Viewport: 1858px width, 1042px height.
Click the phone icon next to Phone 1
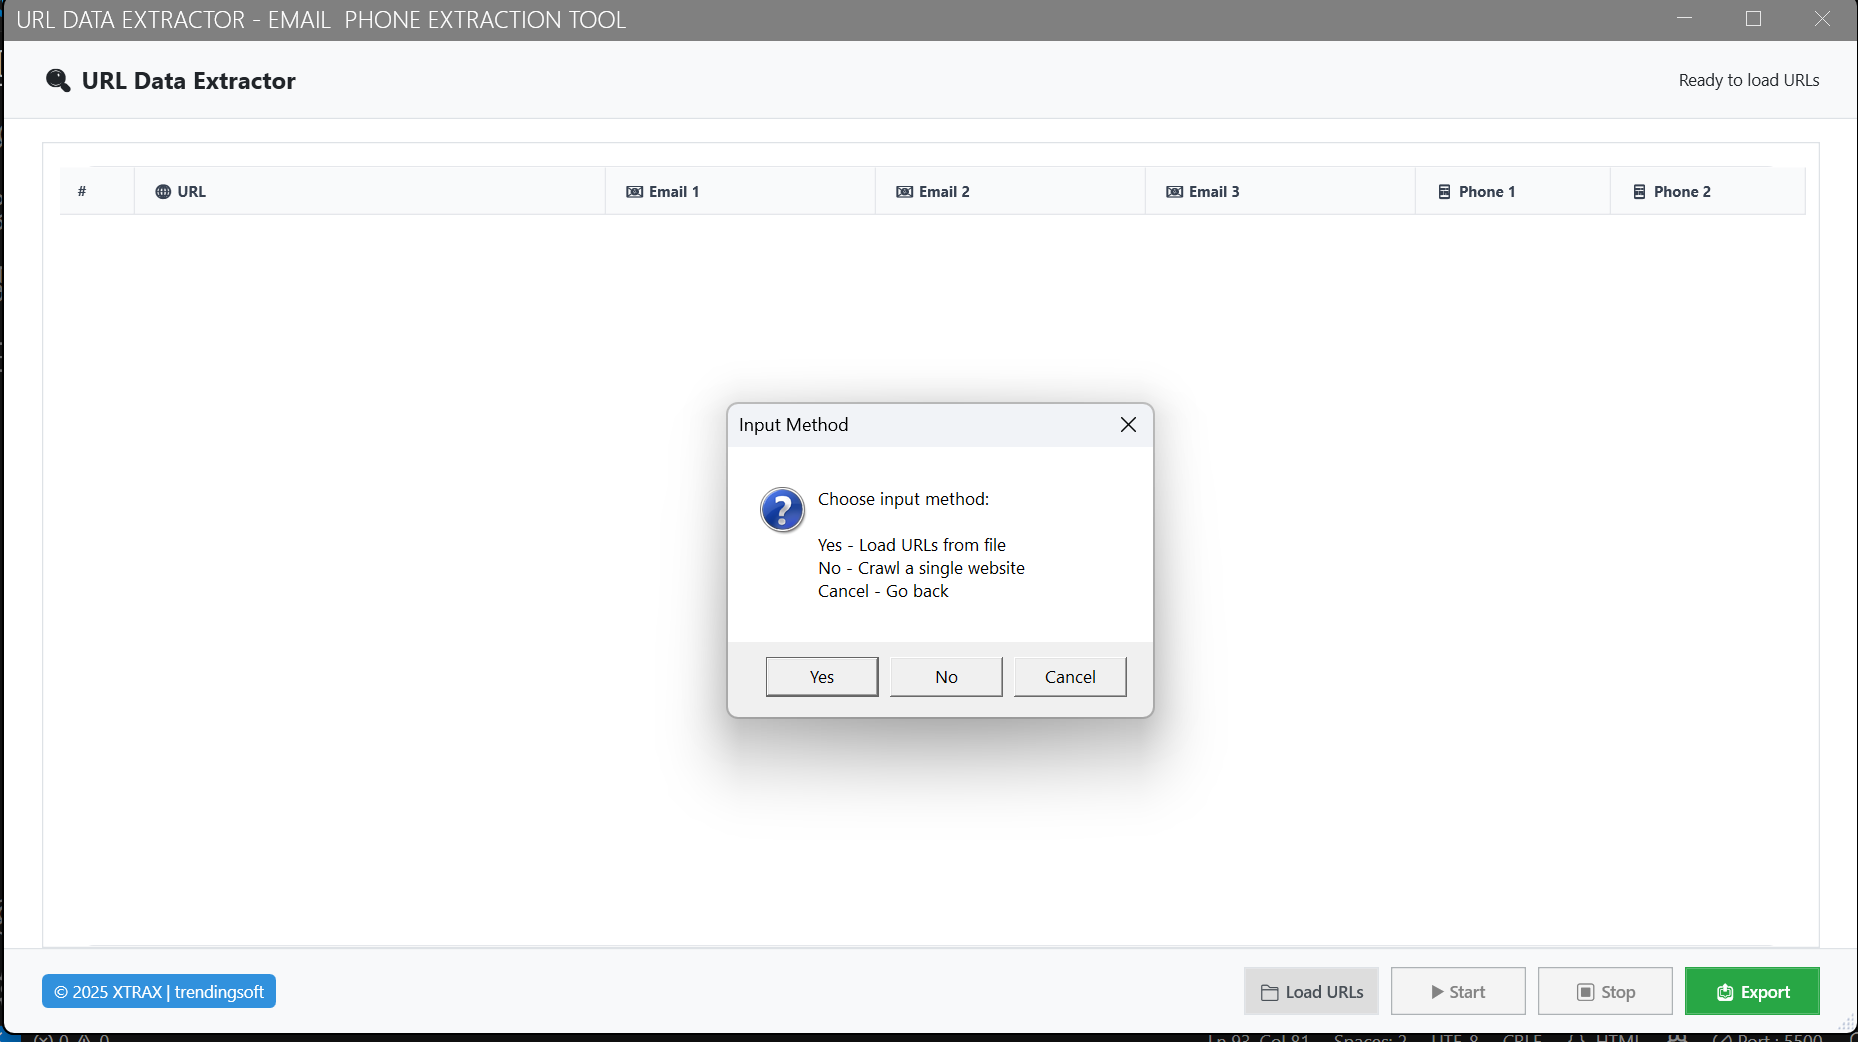click(x=1444, y=192)
